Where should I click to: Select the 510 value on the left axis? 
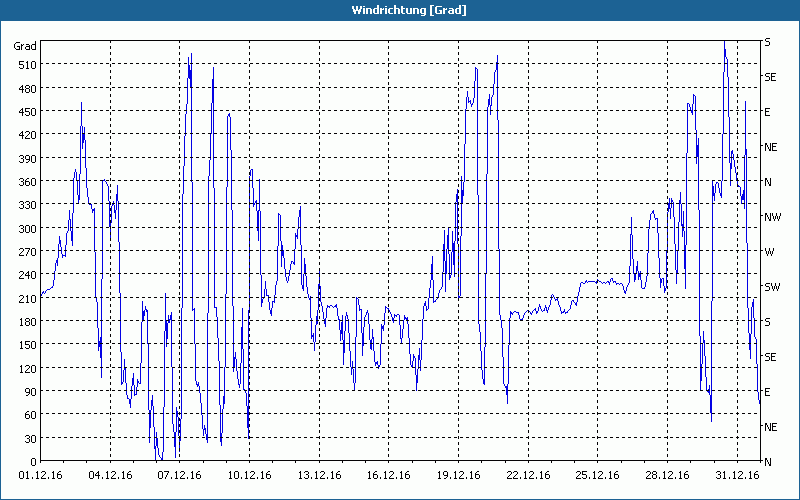pyautogui.click(x=27, y=65)
